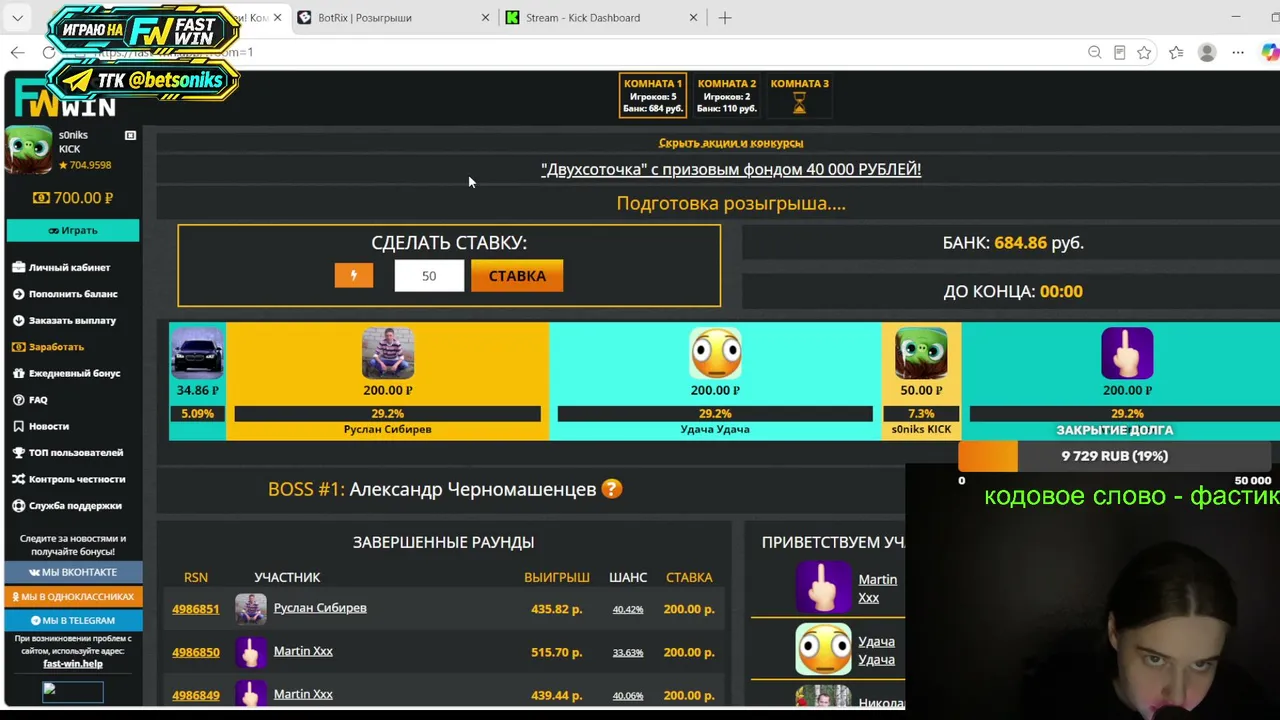Open round 4986851 link
The image size is (1280, 720).
[195, 609]
